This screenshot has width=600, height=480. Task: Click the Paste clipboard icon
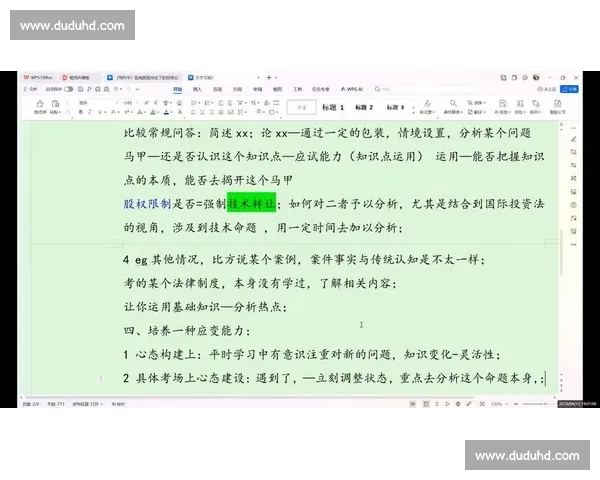[55, 104]
